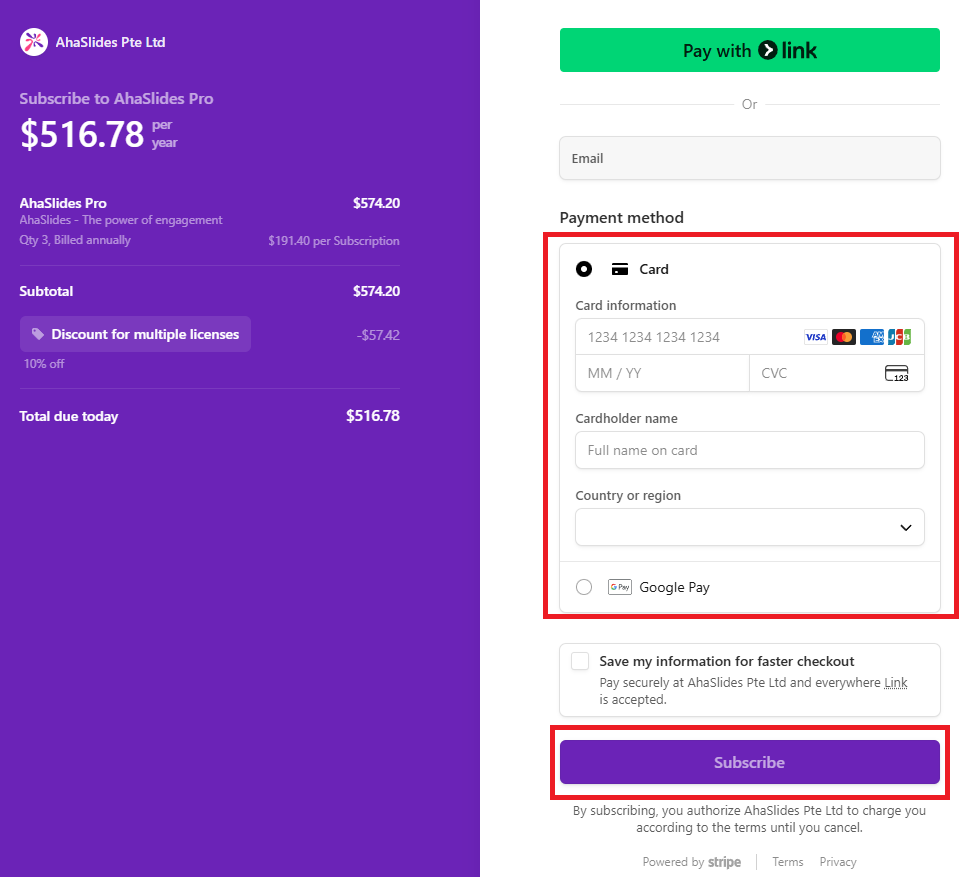Click the Qty 3, Billed annually text
The image size is (967, 877).
tap(75, 240)
